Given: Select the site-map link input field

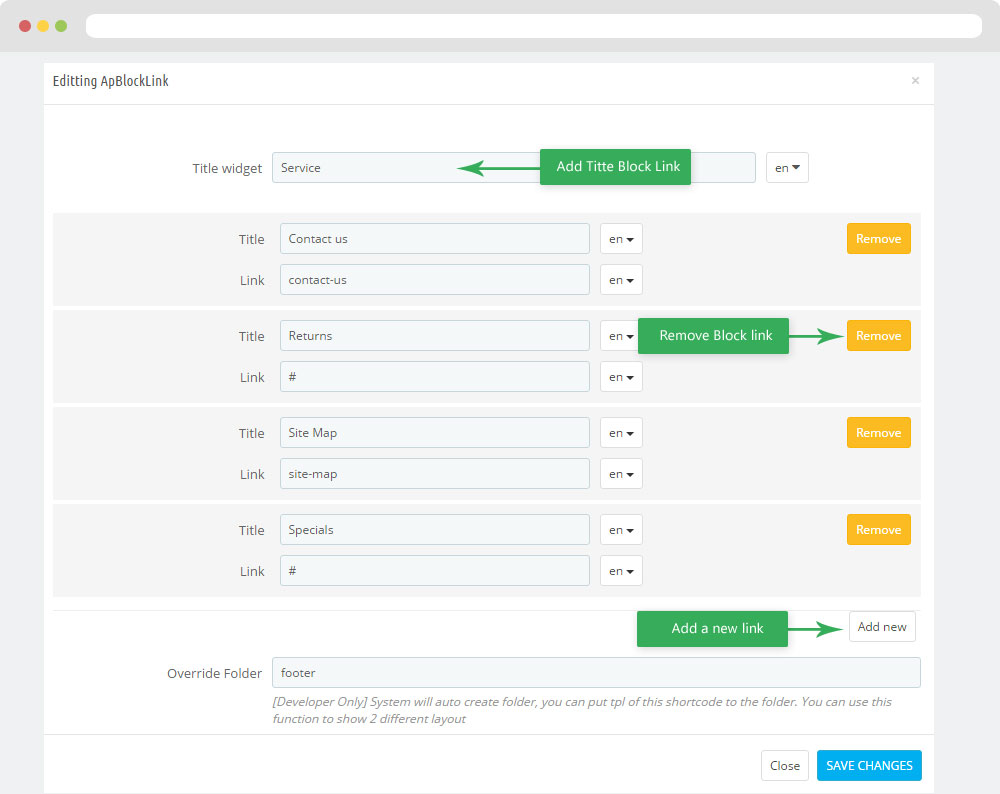Looking at the screenshot, I should (x=434, y=474).
